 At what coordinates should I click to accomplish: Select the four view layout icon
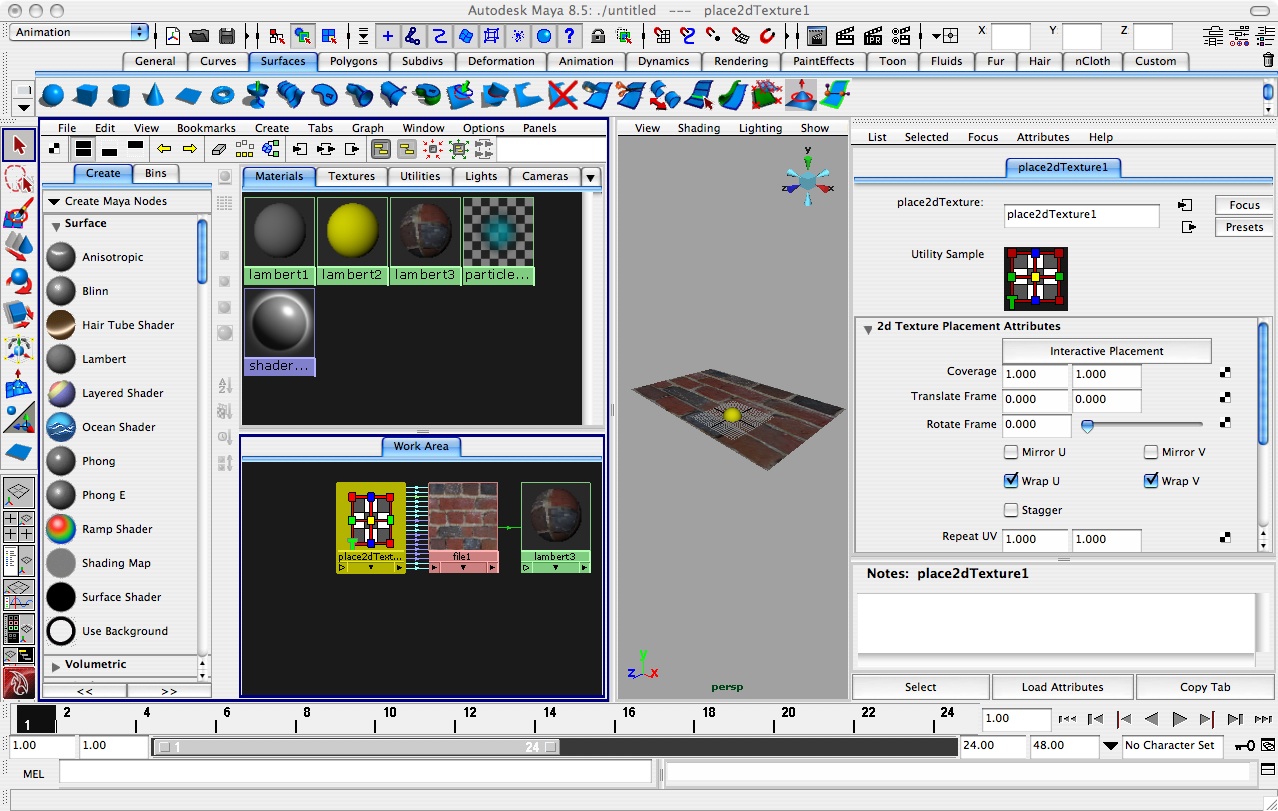[19, 527]
